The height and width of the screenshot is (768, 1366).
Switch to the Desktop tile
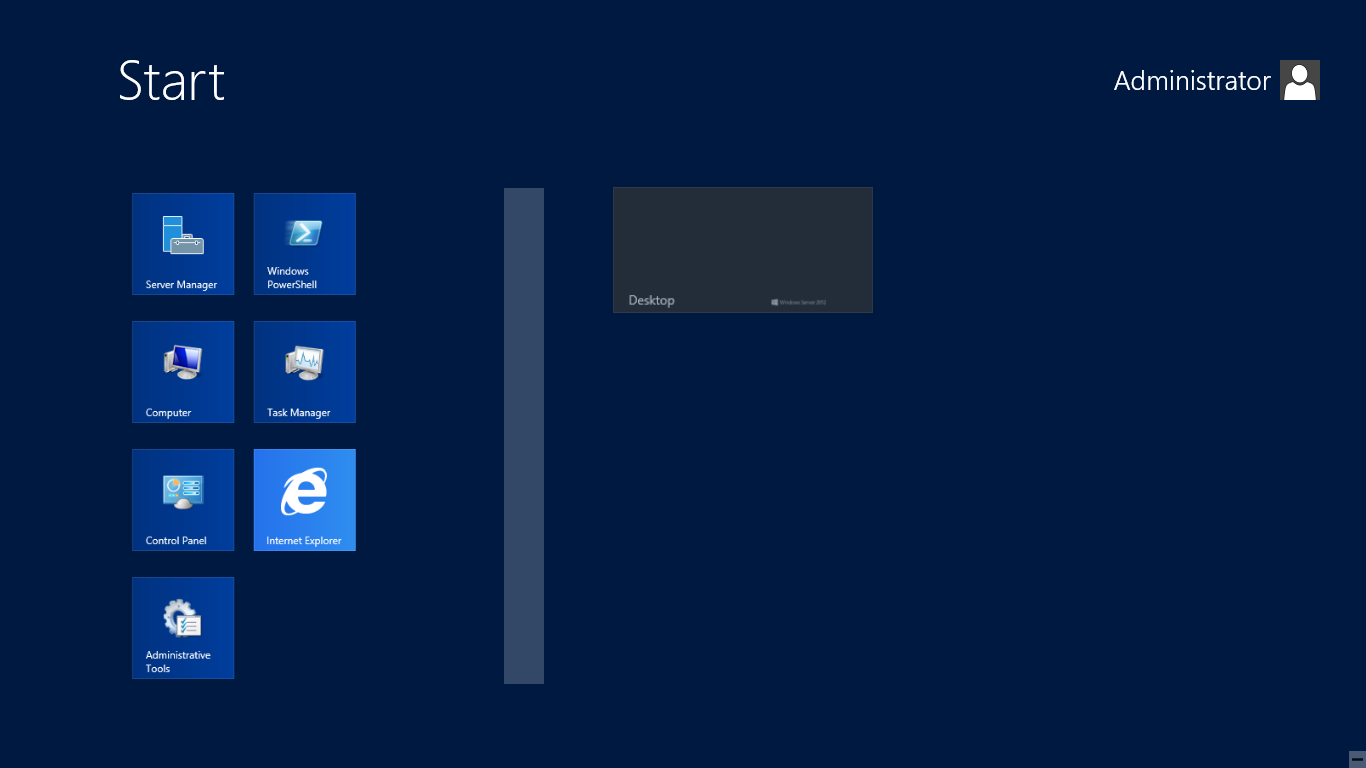click(x=743, y=250)
